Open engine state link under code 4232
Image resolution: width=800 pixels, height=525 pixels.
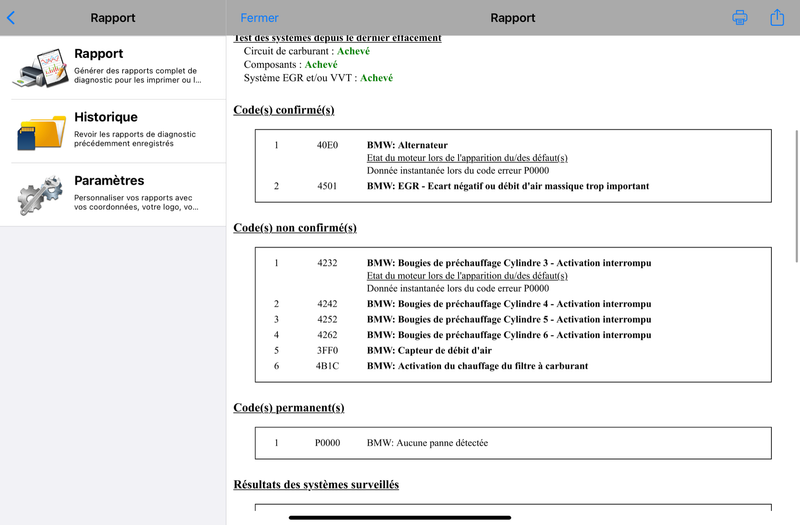coord(467,276)
